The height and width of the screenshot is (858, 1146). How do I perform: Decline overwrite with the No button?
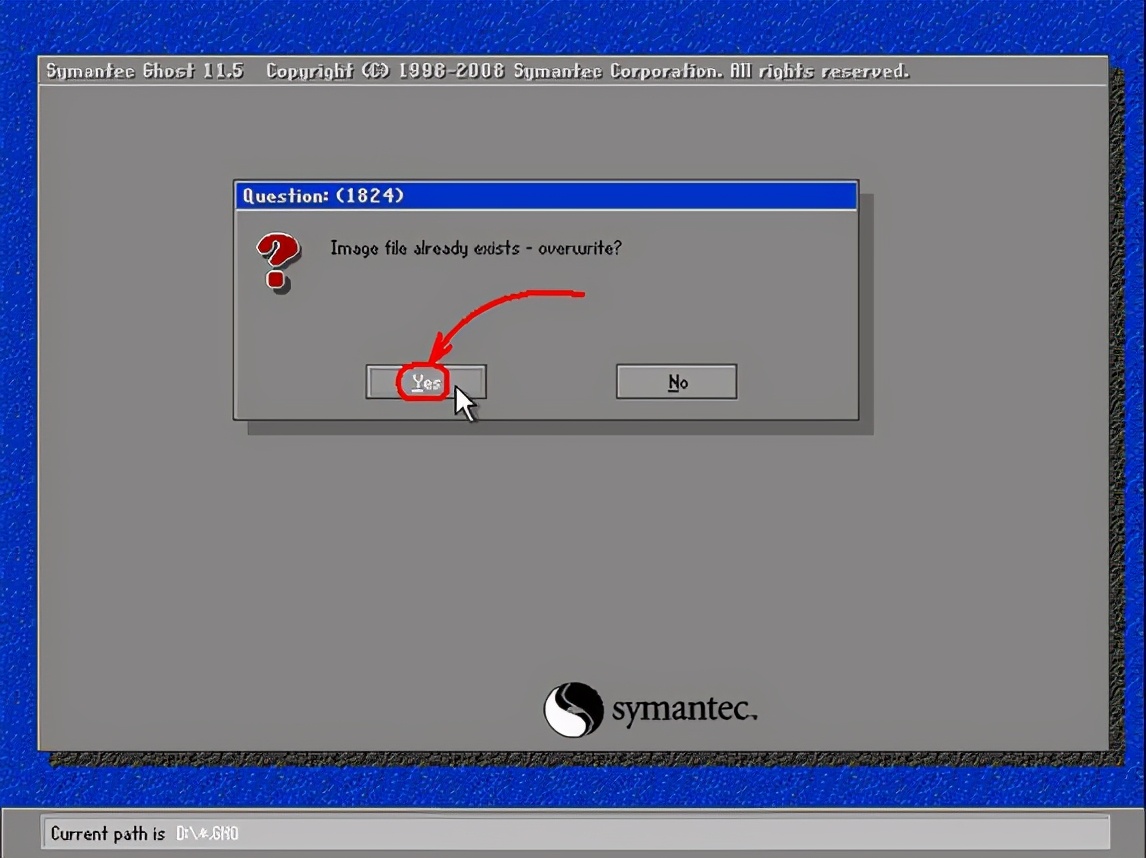(677, 381)
